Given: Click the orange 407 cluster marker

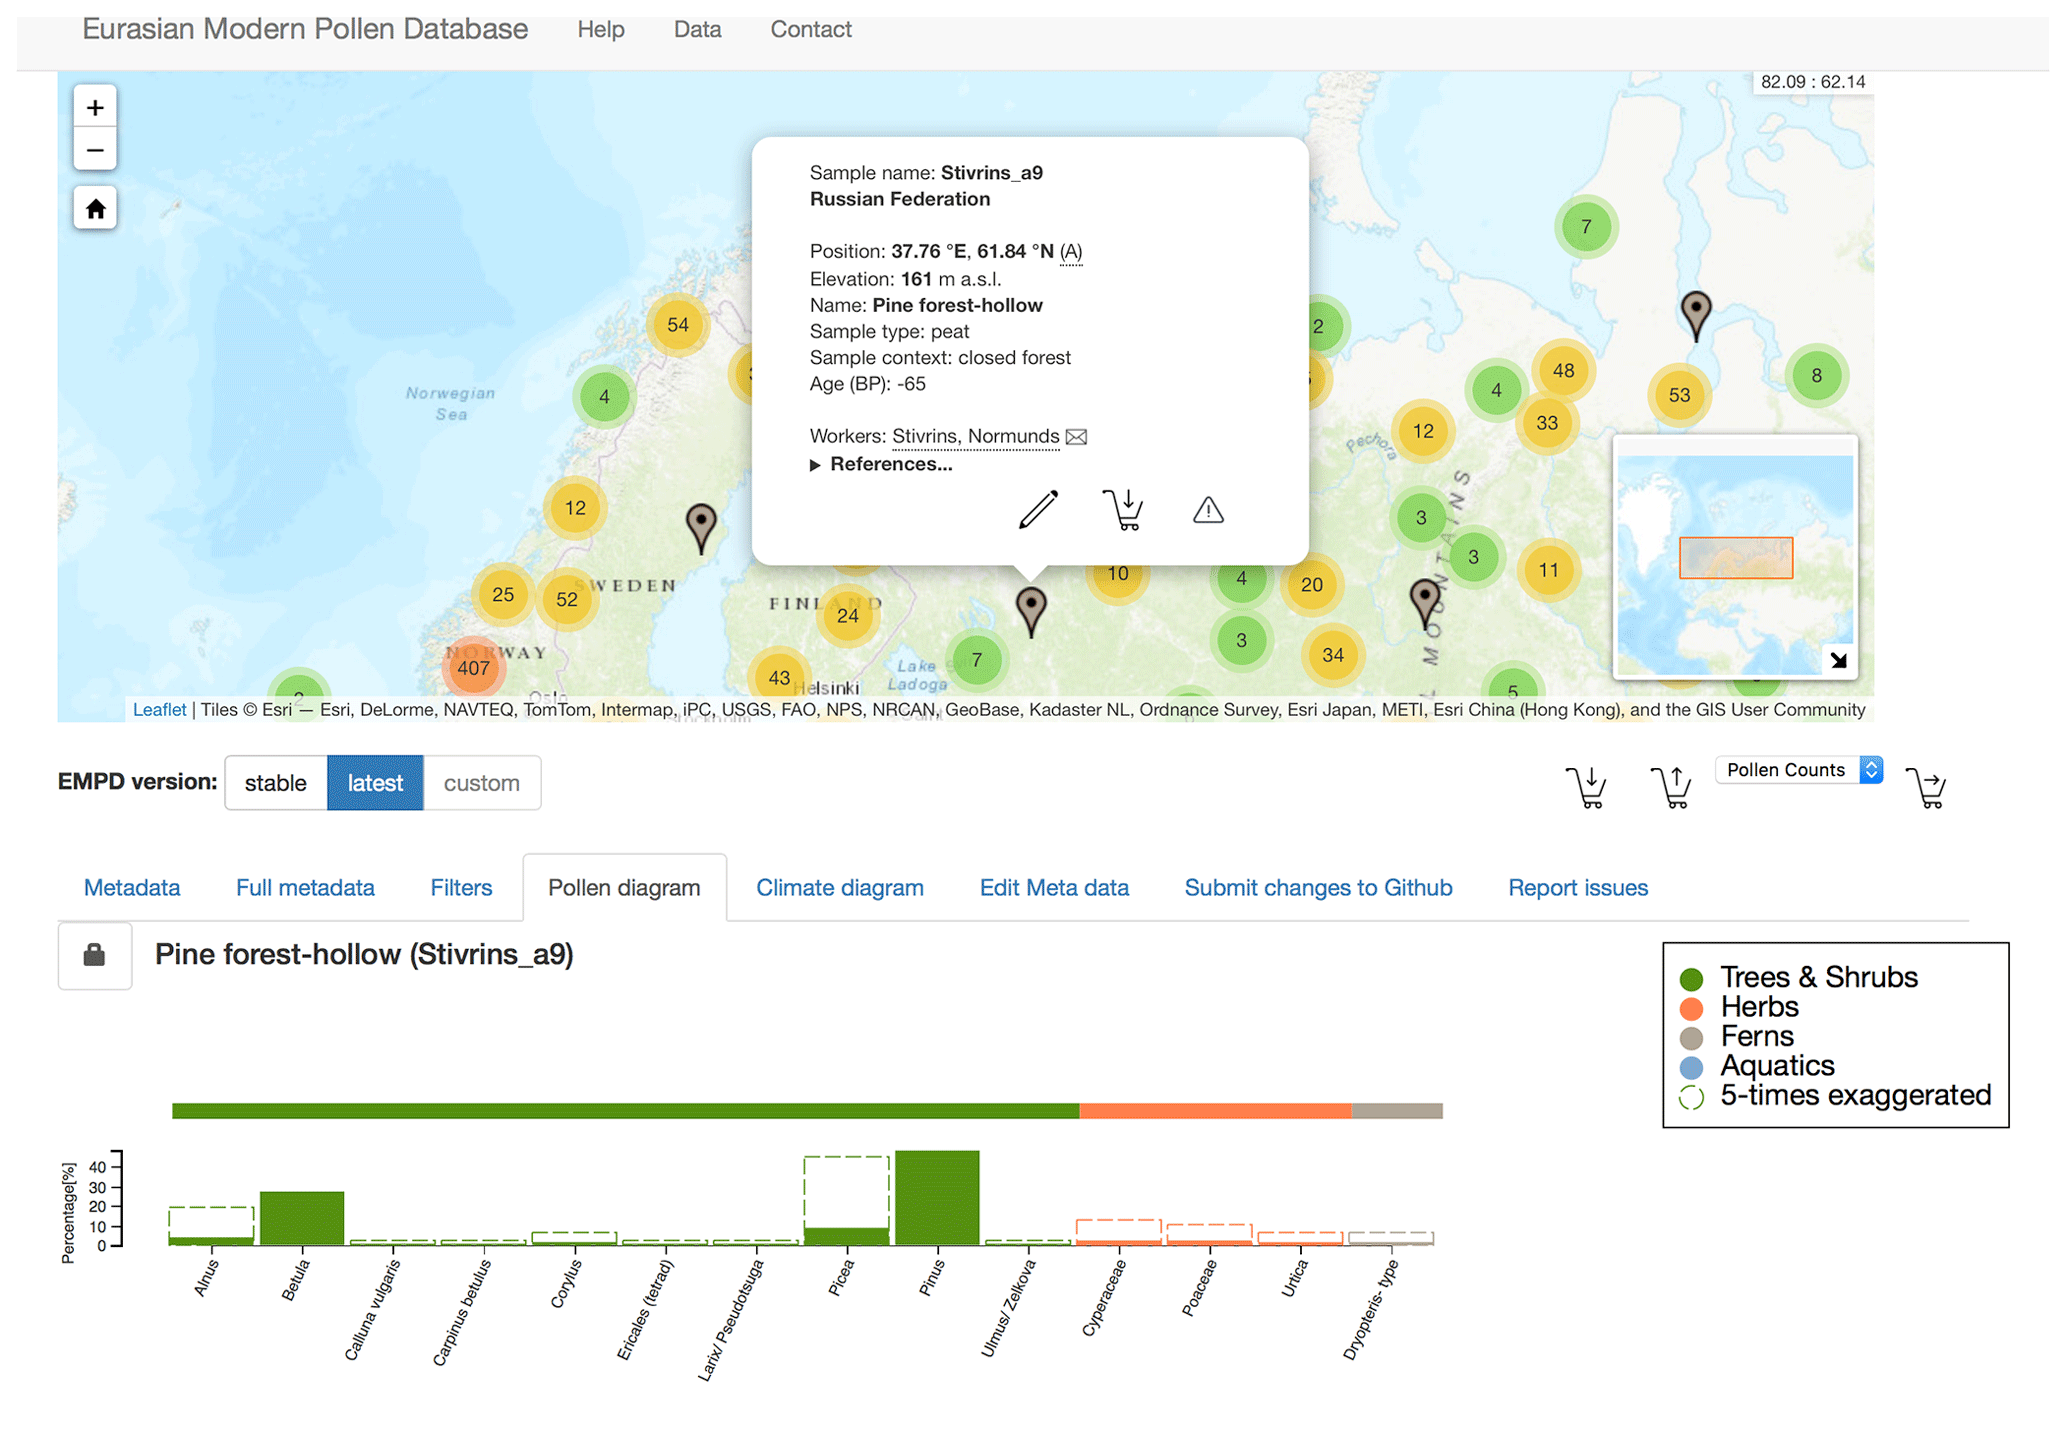Looking at the screenshot, I should 473,668.
